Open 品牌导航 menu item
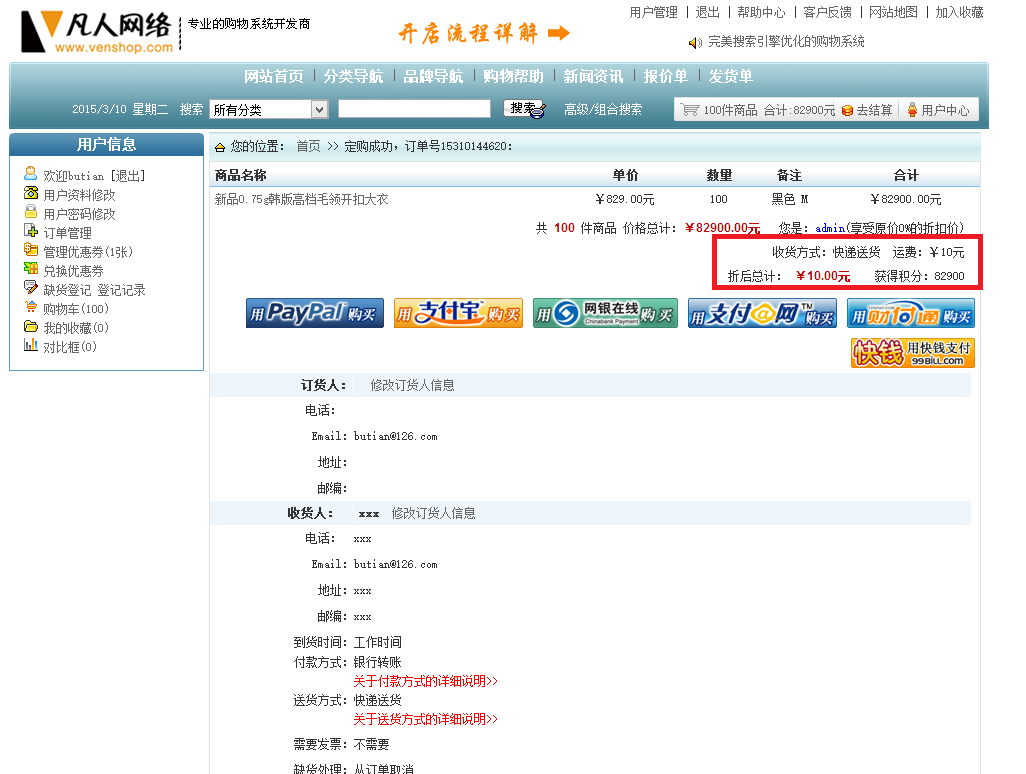 pos(433,77)
